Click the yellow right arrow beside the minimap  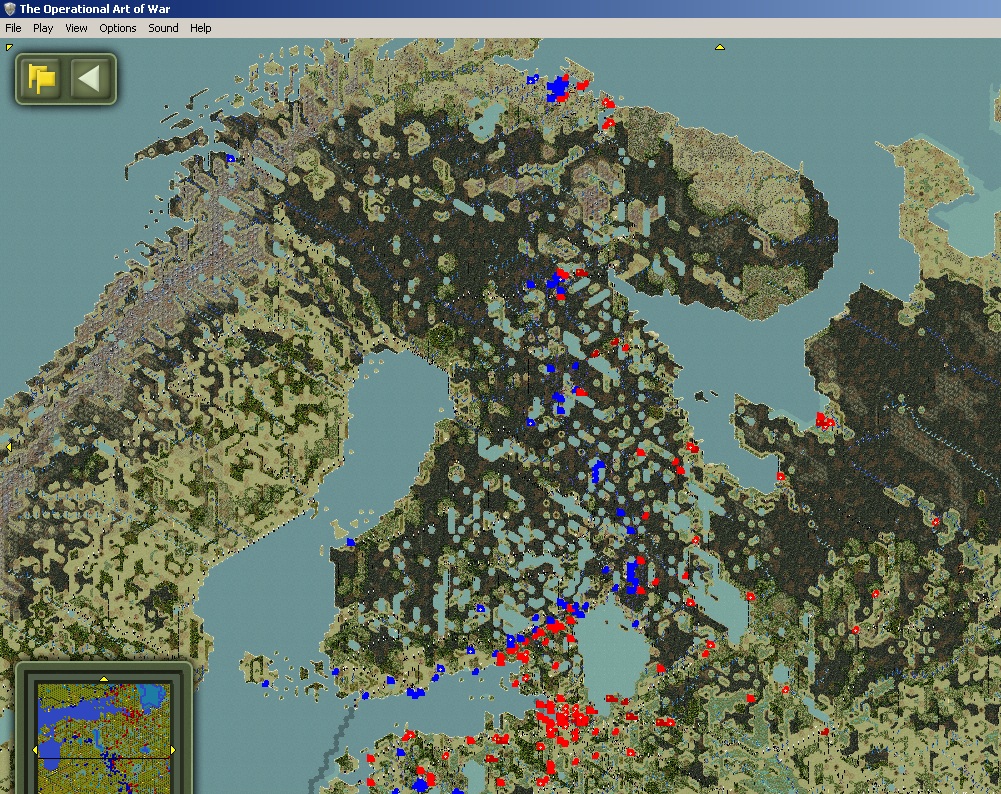pyautogui.click(x=173, y=750)
